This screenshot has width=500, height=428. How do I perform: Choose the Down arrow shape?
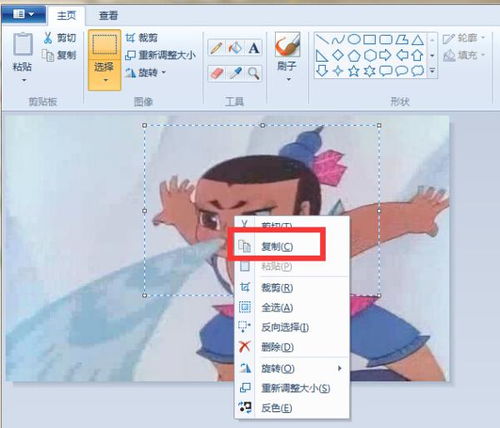point(322,71)
